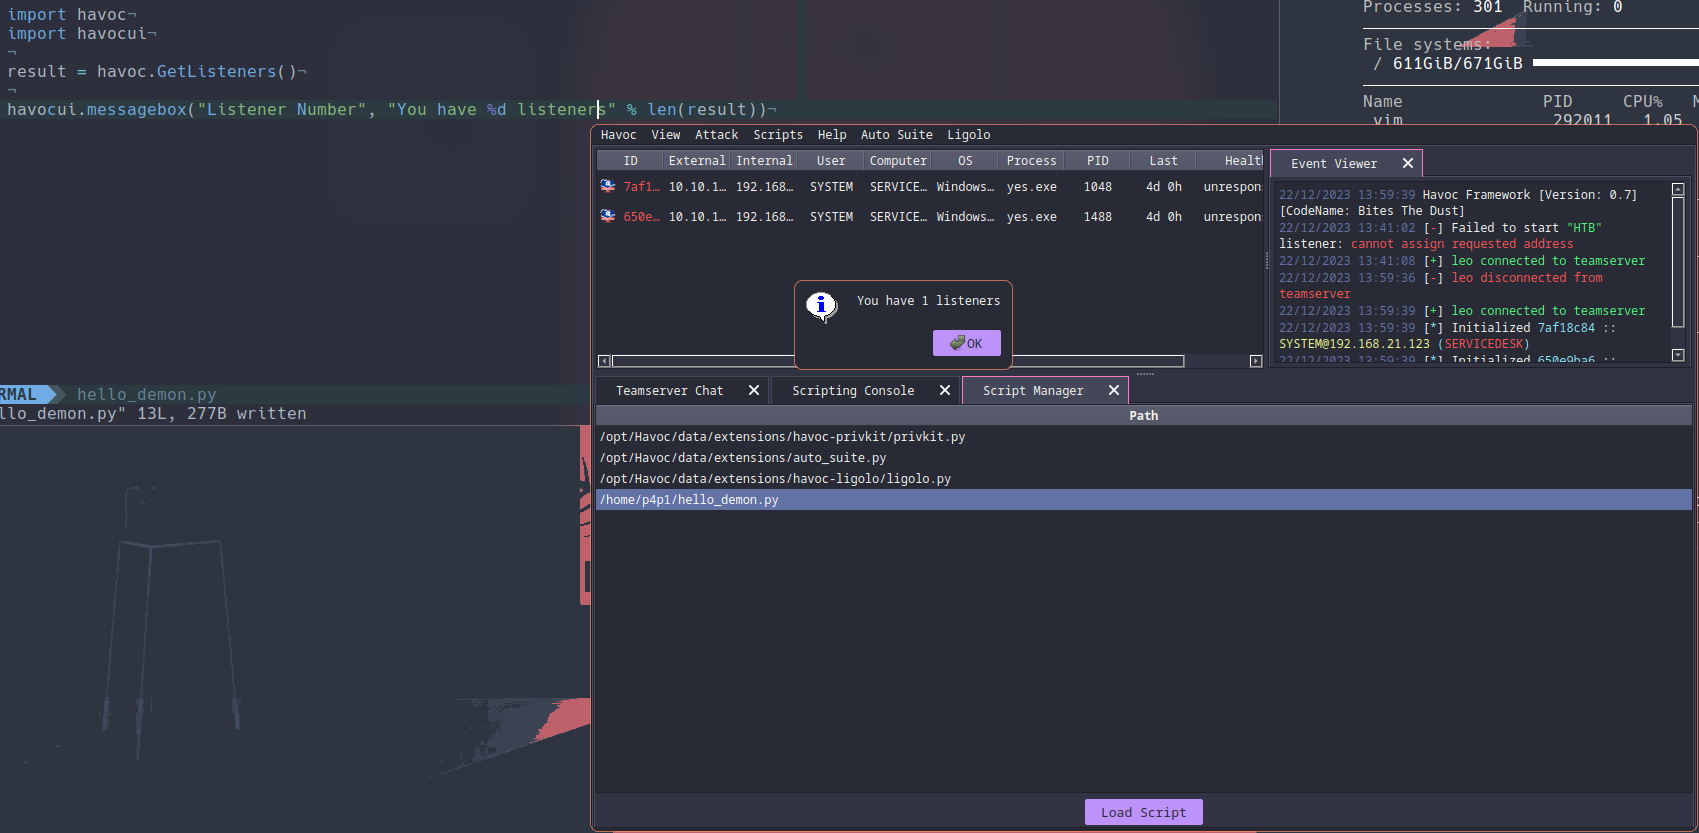Image resolution: width=1699 pixels, height=833 pixels.
Task: Open the Ligolo menu
Action: point(968,135)
